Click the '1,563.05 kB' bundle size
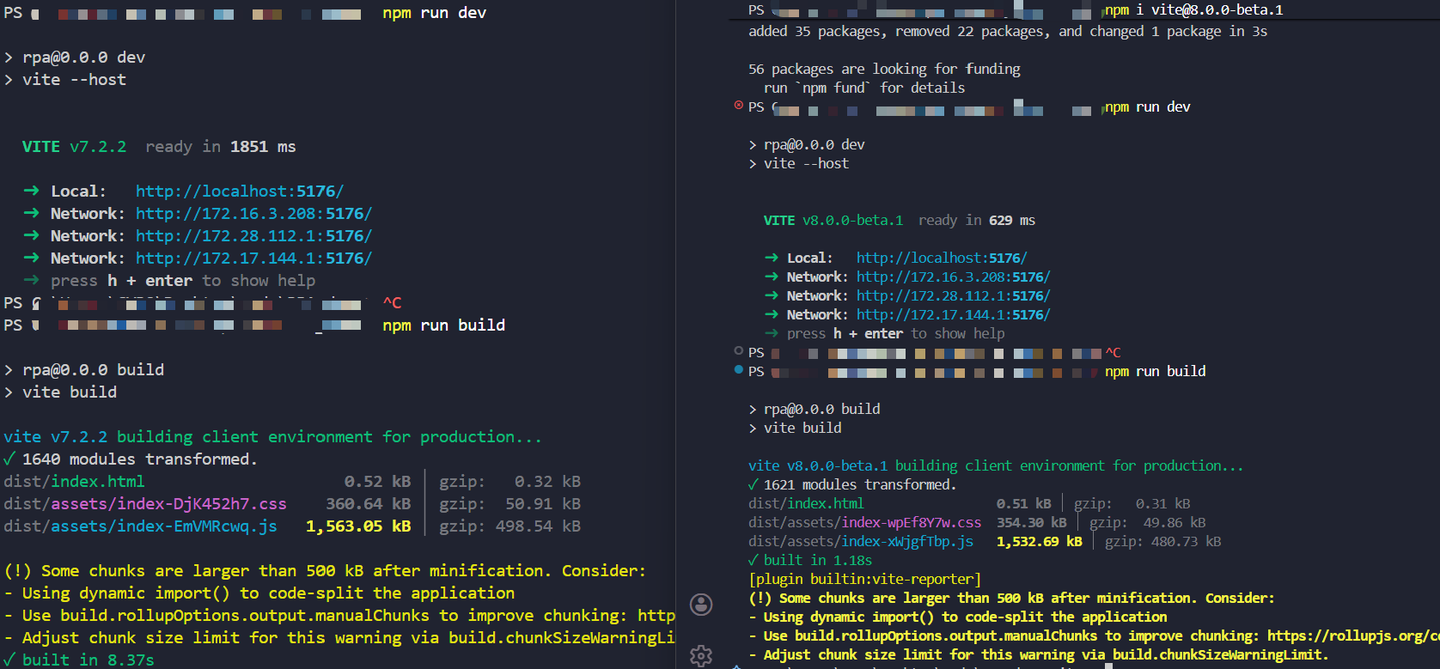 pos(358,526)
